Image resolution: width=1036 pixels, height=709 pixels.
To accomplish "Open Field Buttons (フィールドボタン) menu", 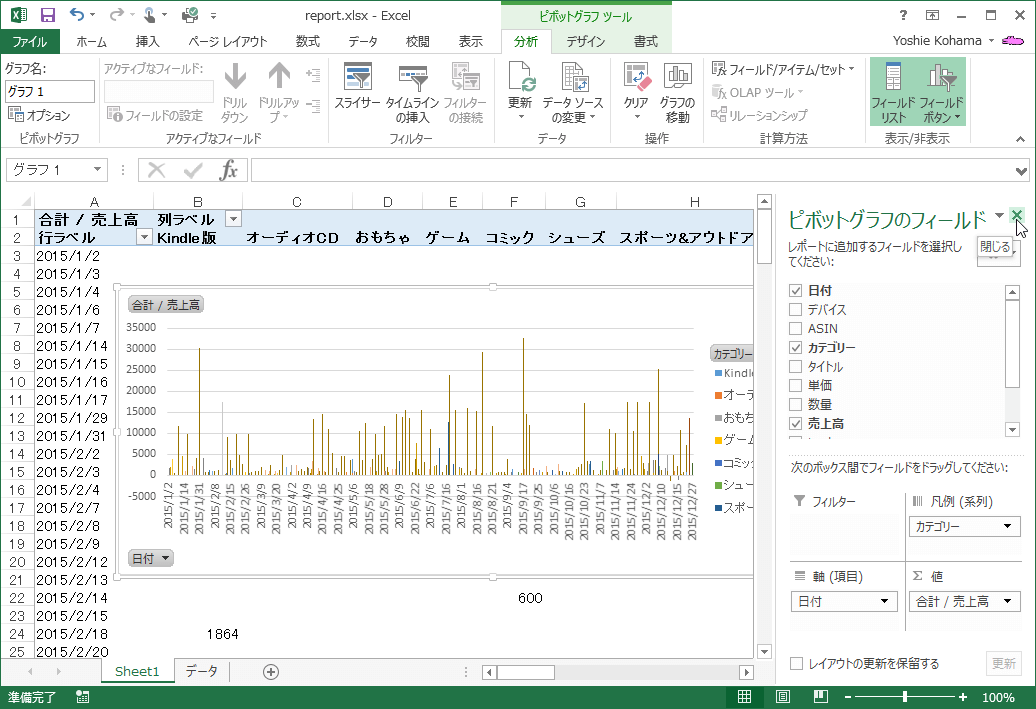I will pyautogui.click(x=942, y=93).
